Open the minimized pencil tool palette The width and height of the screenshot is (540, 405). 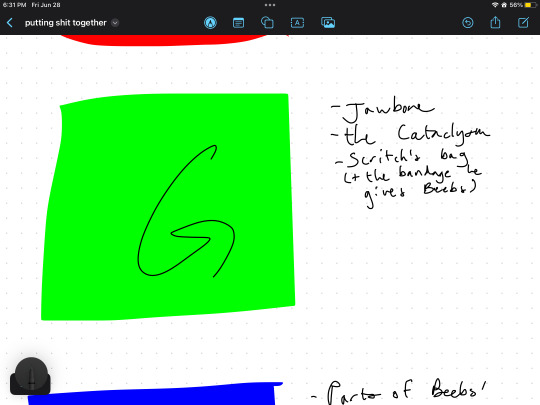30,376
